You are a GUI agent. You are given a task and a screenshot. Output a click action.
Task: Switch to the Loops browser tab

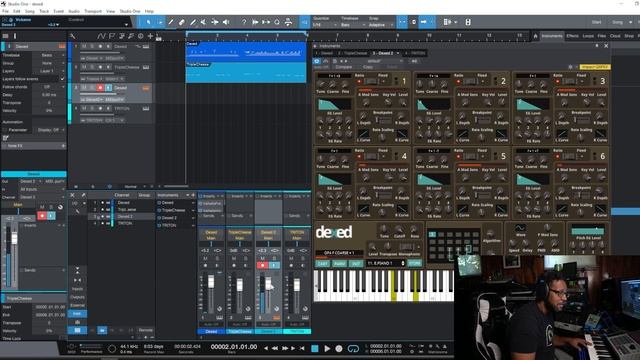pyautogui.click(x=588, y=36)
